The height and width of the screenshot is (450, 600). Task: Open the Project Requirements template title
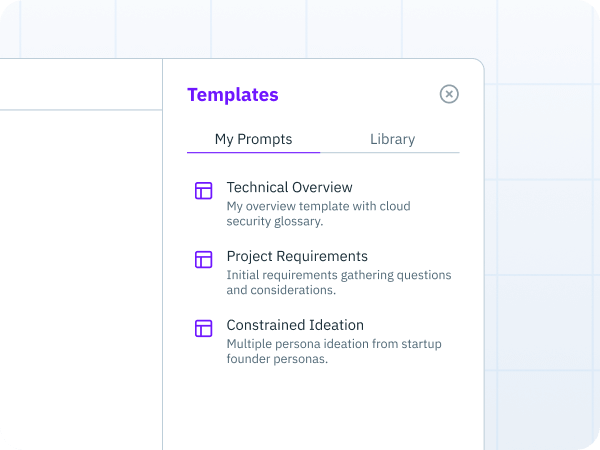coord(297,256)
